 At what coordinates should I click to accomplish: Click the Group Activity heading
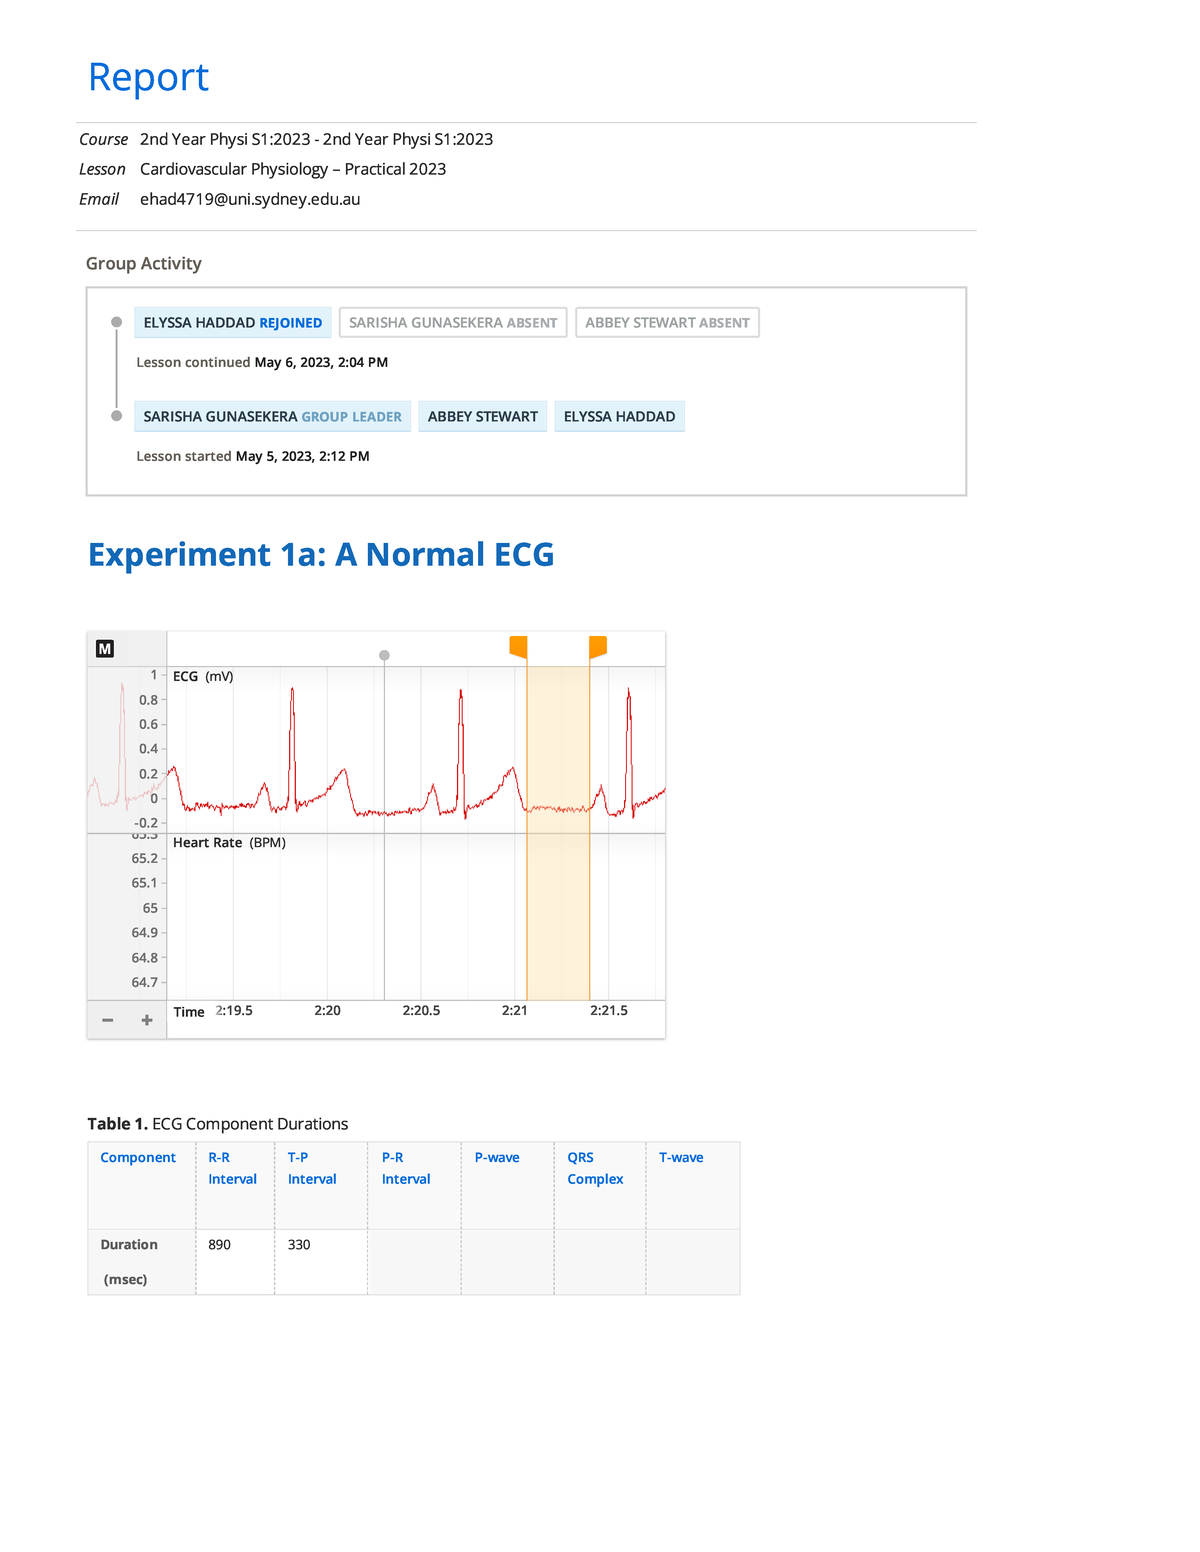[144, 263]
